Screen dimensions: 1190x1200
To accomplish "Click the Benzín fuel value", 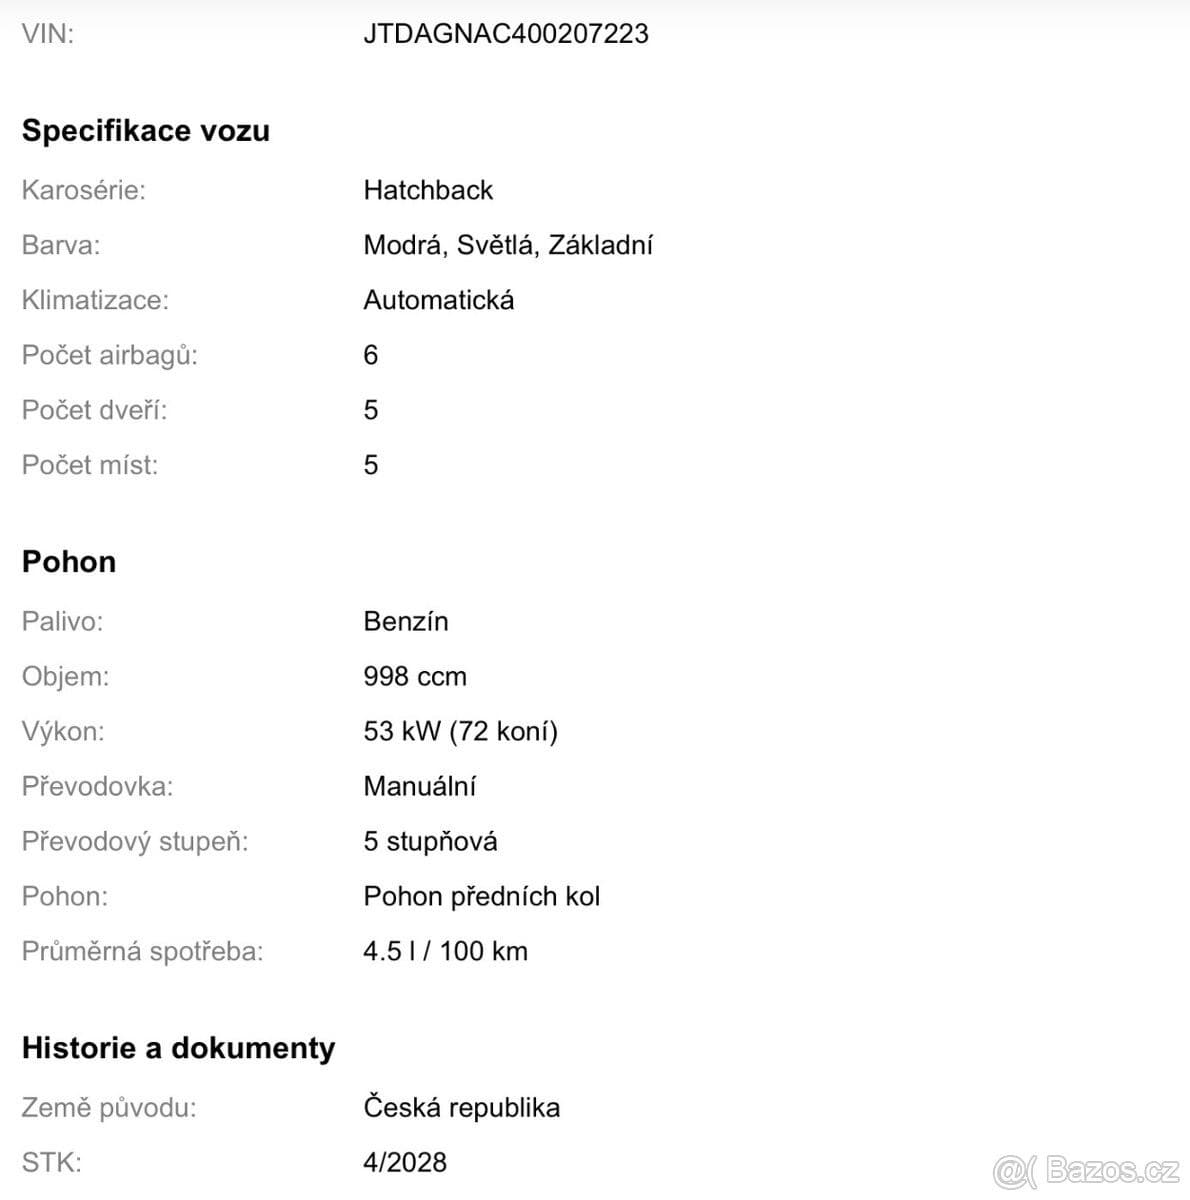I will point(406,621).
